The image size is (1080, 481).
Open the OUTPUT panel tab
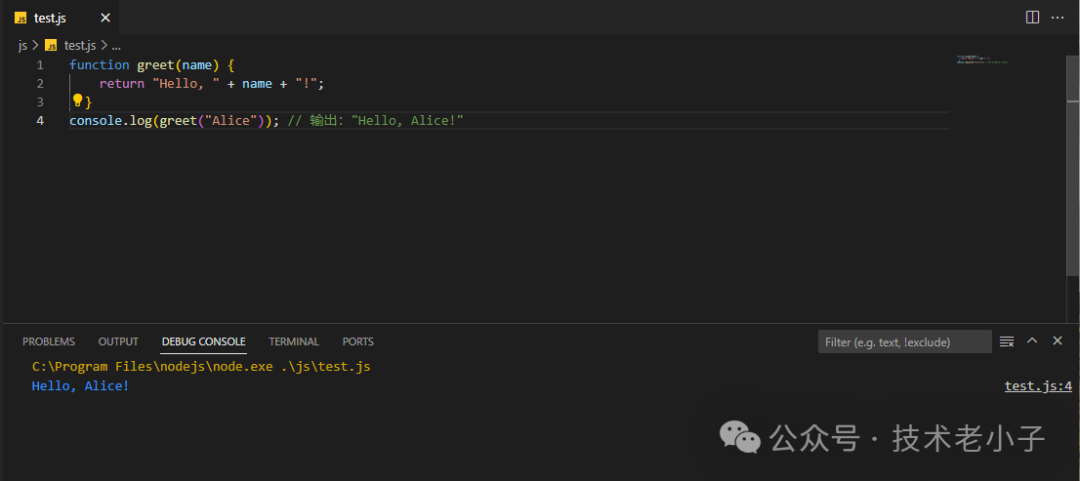[118, 342]
